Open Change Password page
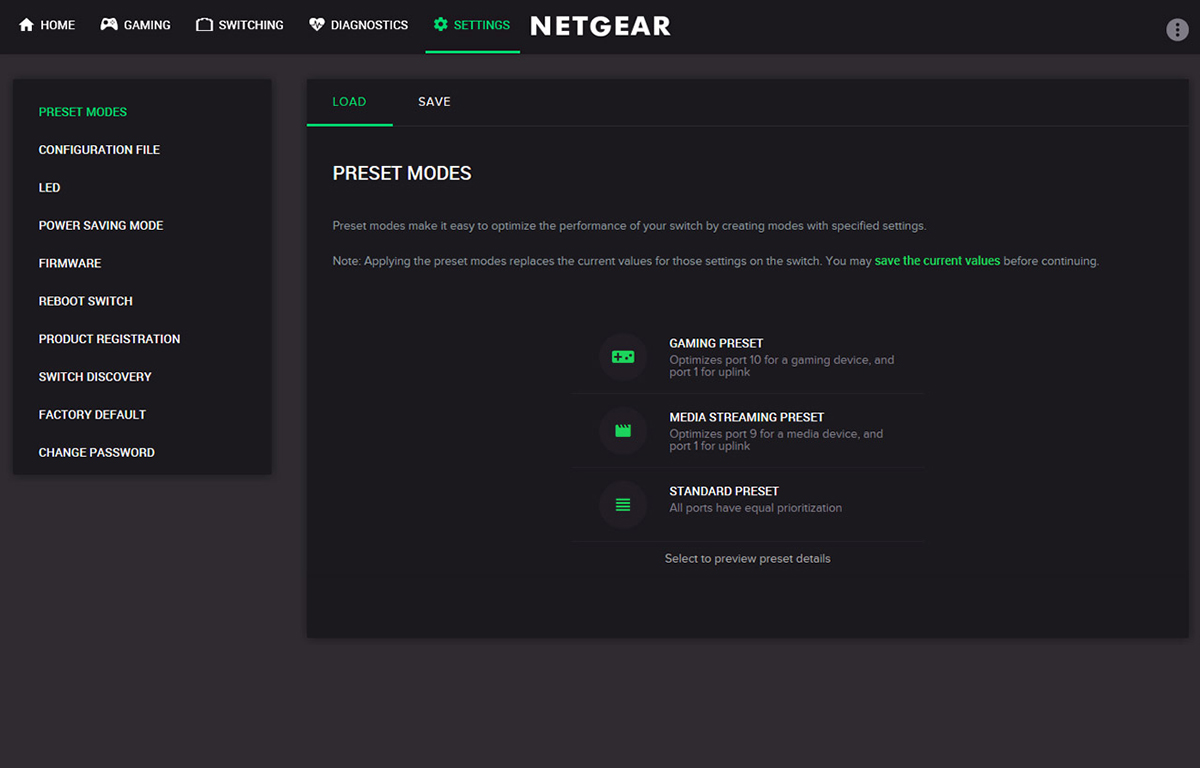Viewport: 1200px width, 768px height. click(x=97, y=453)
